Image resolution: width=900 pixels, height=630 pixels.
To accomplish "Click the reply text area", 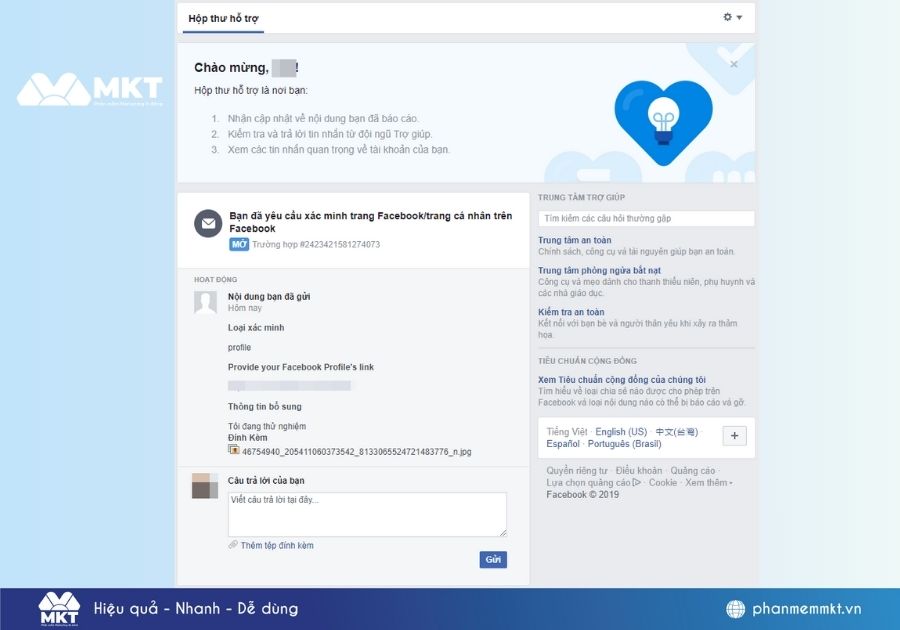I will (367, 514).
